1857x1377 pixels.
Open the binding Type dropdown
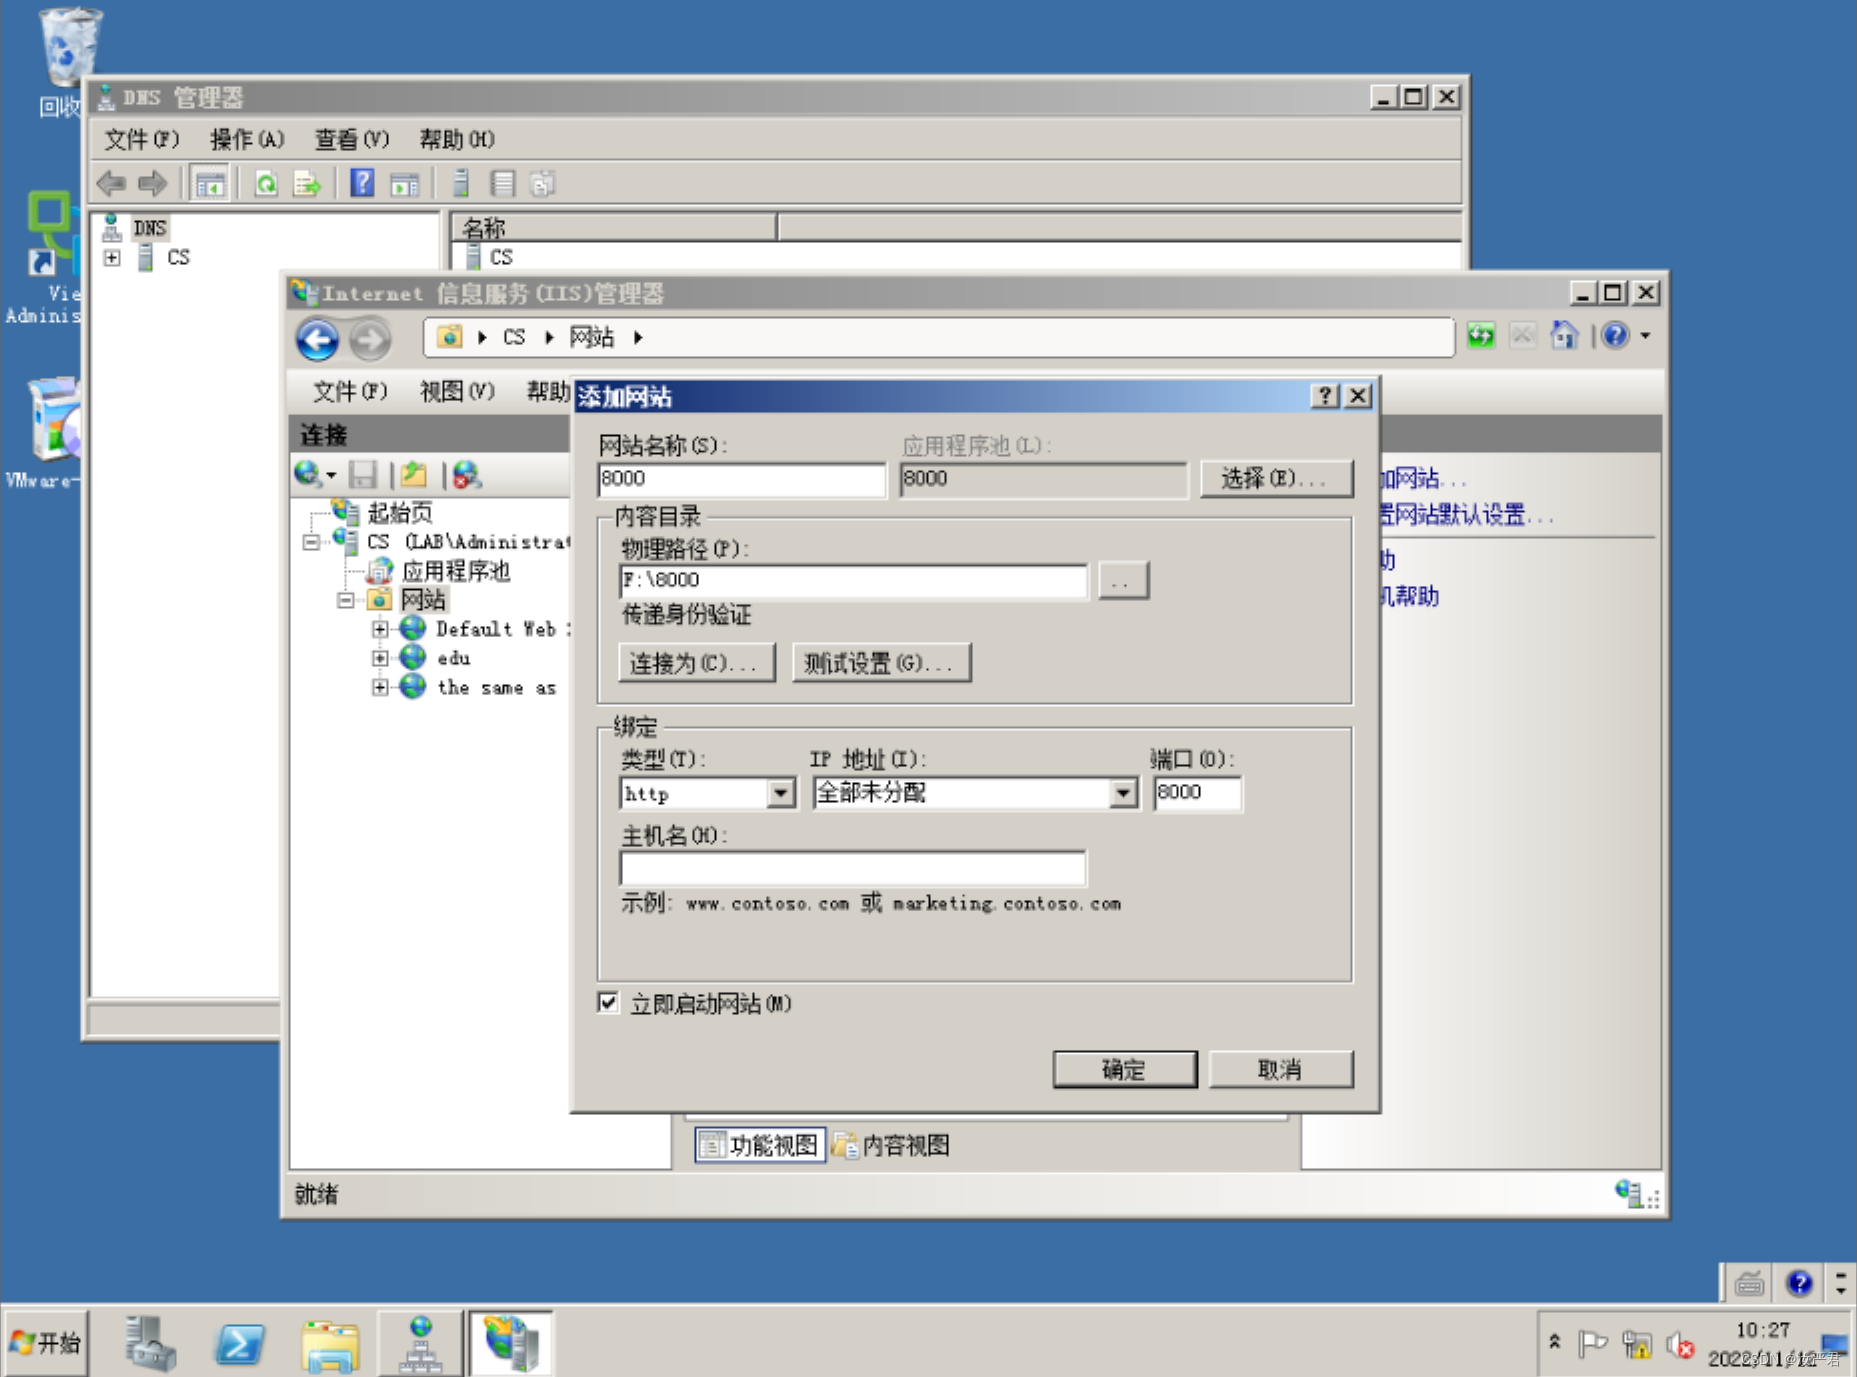781,793
